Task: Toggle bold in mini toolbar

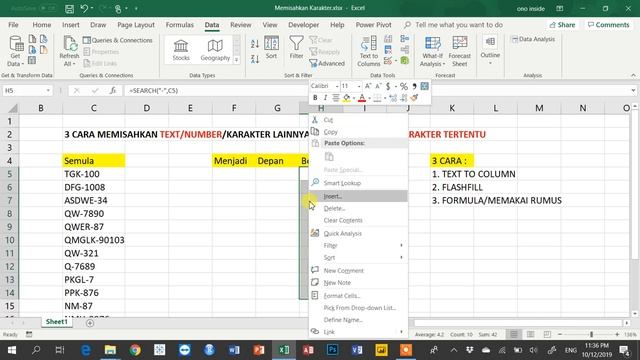Action: [x=315, y=98]
